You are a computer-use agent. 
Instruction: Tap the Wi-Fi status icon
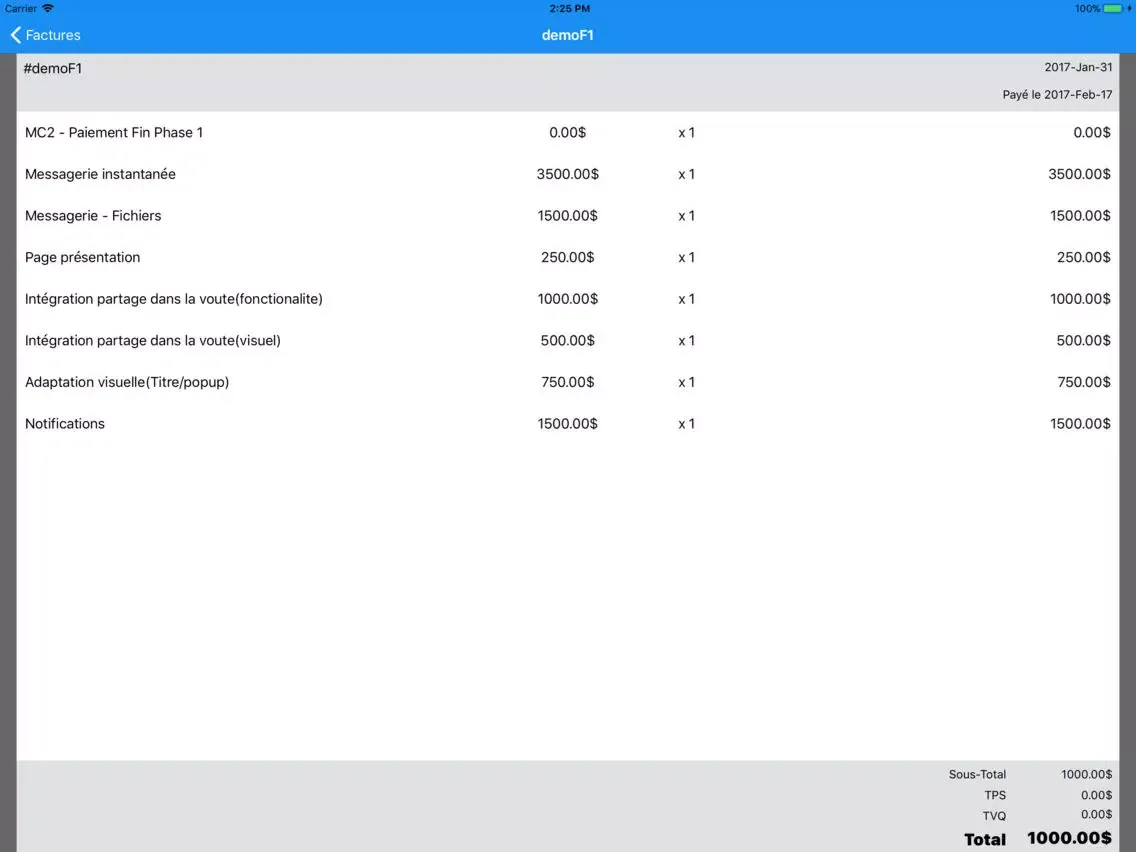click(x=48, y=9)
